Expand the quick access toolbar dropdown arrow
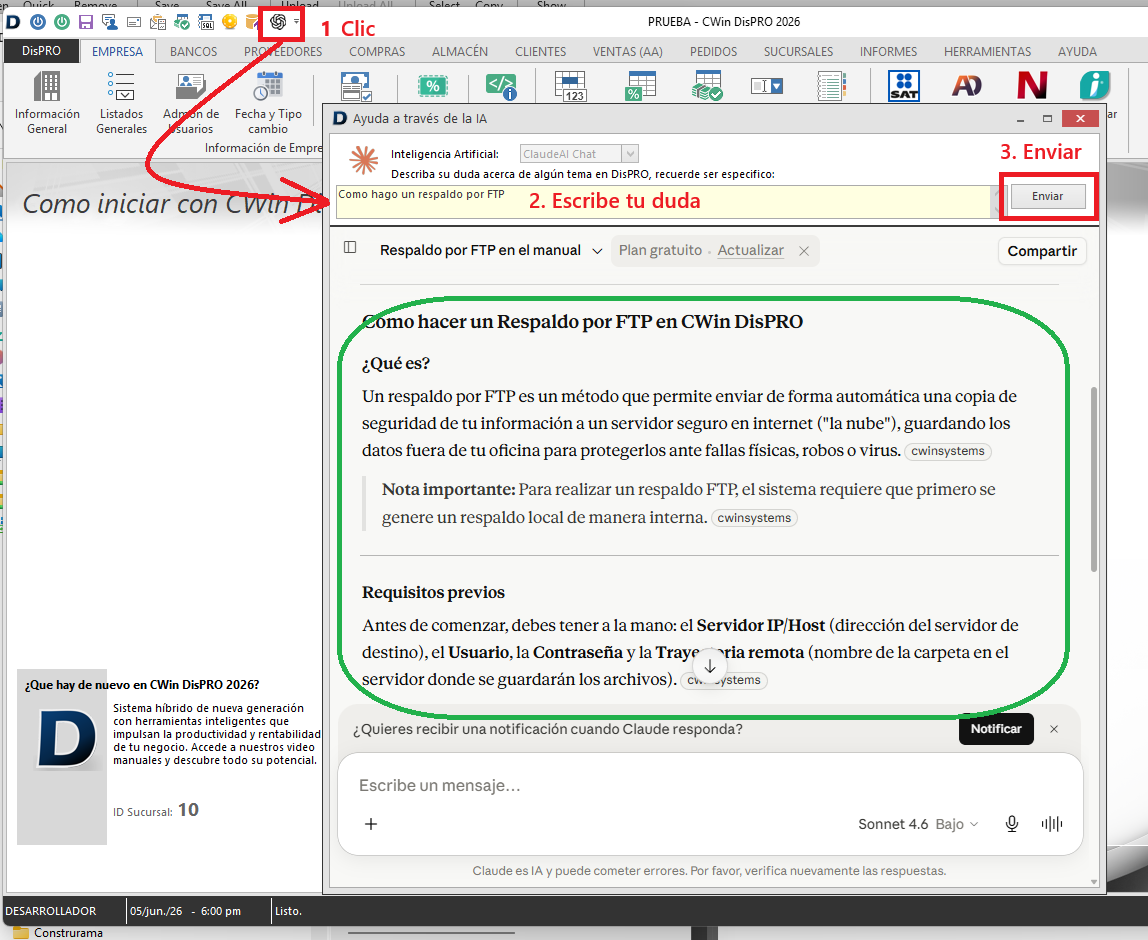Image resolution: width=1148 pixels, height=940 pixels. click(297, 22)
